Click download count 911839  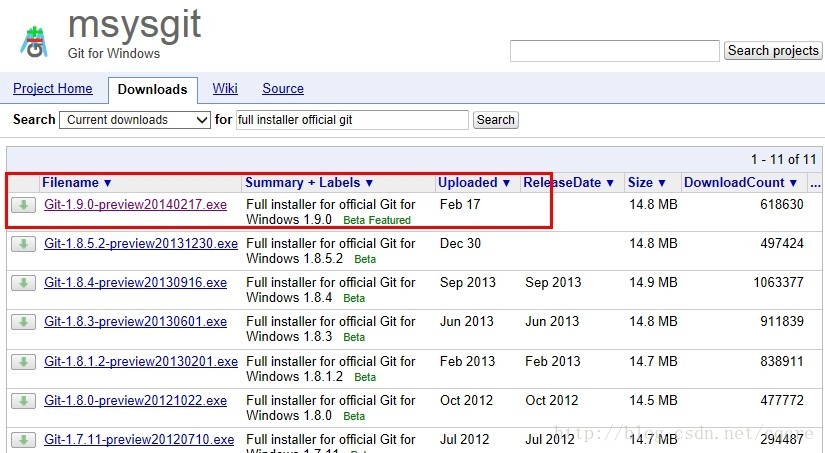point(782,321)
